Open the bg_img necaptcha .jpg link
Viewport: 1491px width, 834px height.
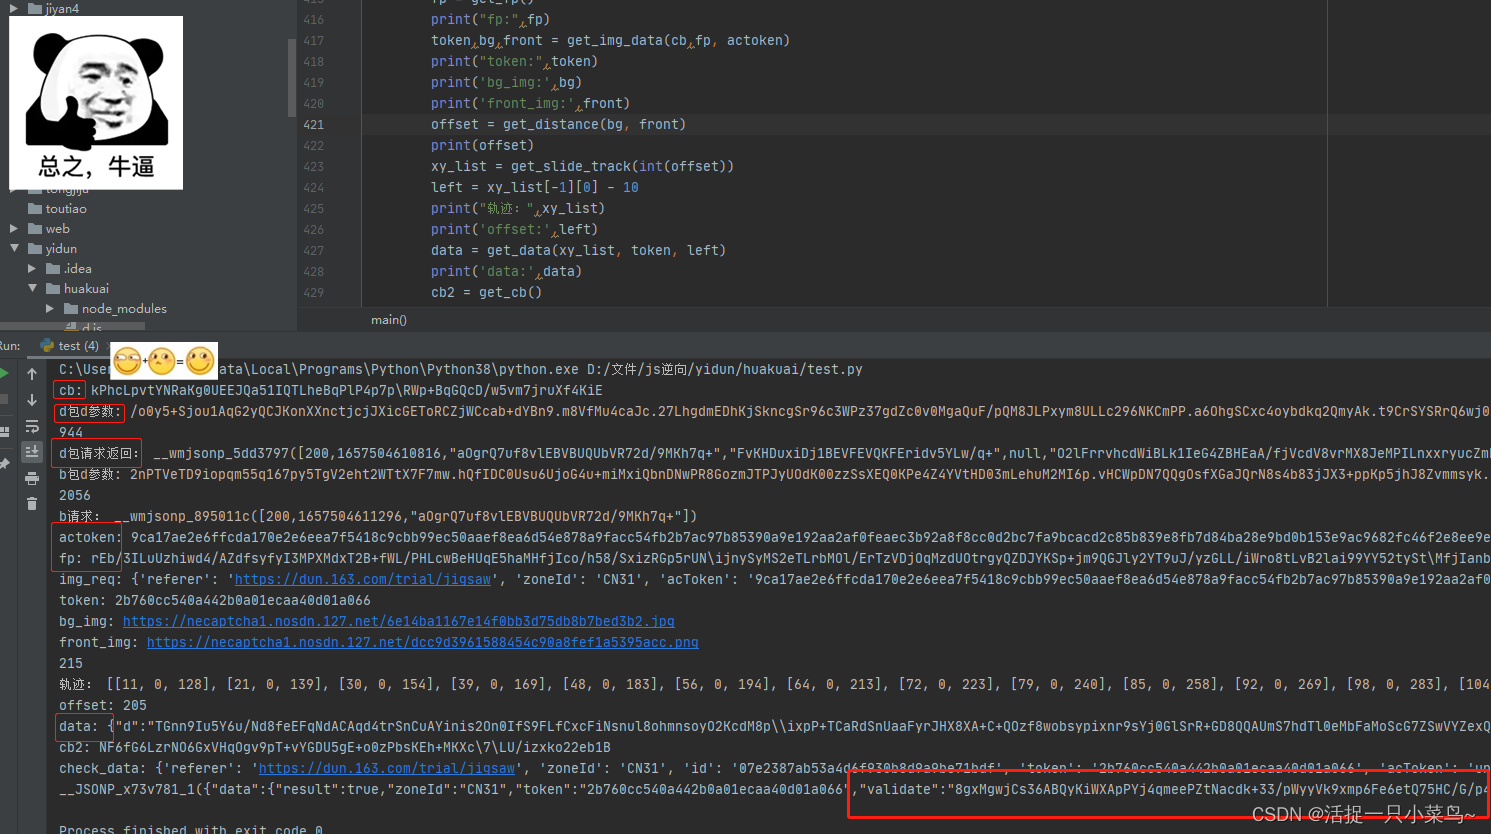point(398,621)
